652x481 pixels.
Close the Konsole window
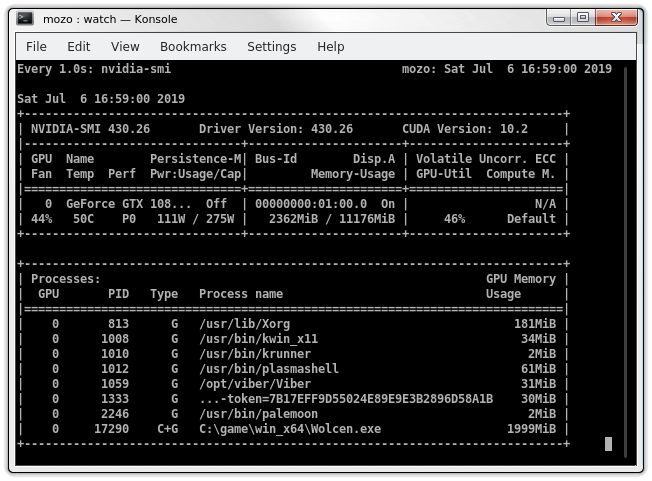[616, 17]
